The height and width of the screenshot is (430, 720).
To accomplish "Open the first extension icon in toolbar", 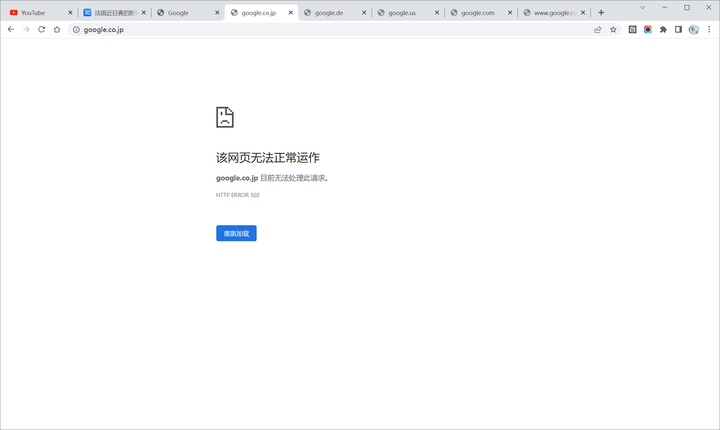I will tap(632, 29).
